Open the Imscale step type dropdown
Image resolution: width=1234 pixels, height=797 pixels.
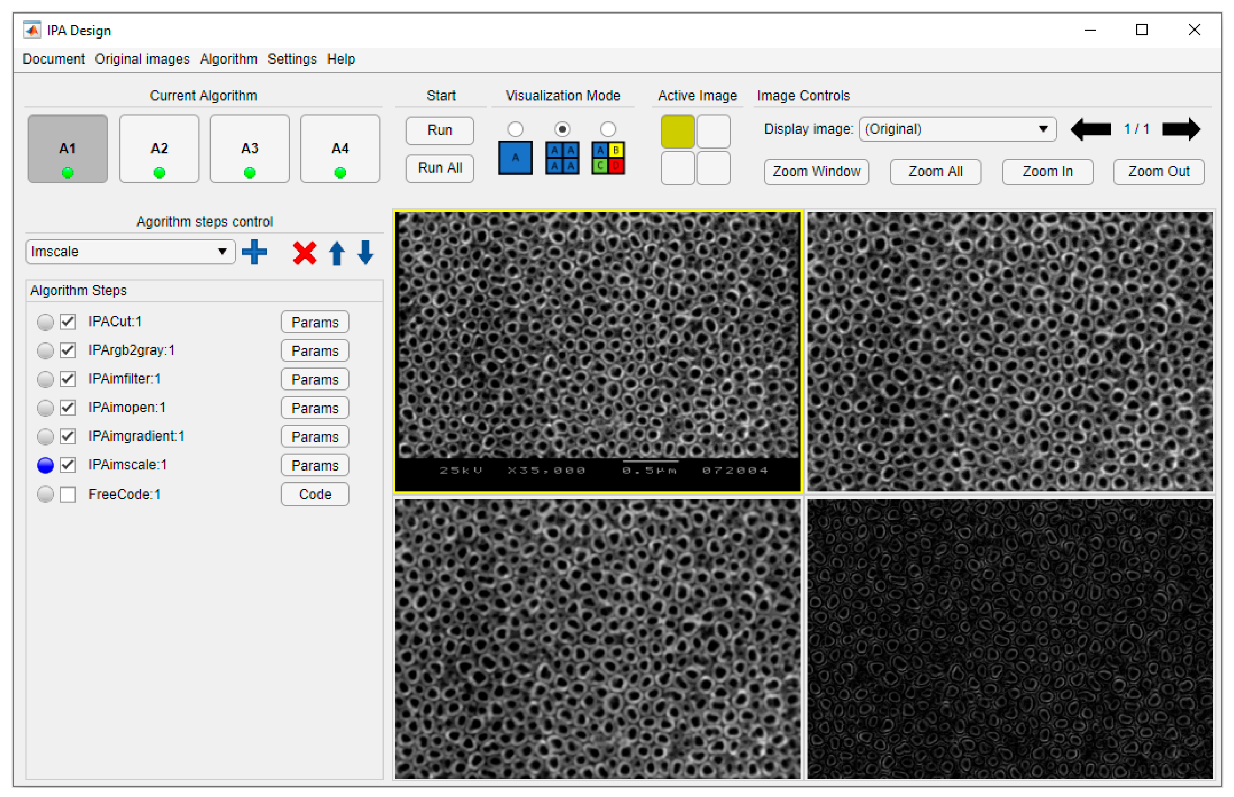(x=130, y=252)
